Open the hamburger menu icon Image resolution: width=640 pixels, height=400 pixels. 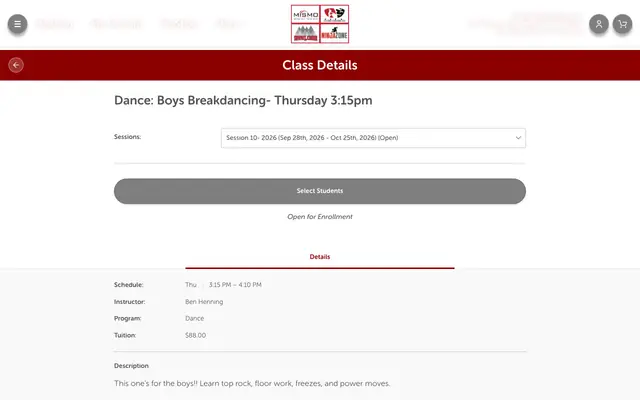17,24
